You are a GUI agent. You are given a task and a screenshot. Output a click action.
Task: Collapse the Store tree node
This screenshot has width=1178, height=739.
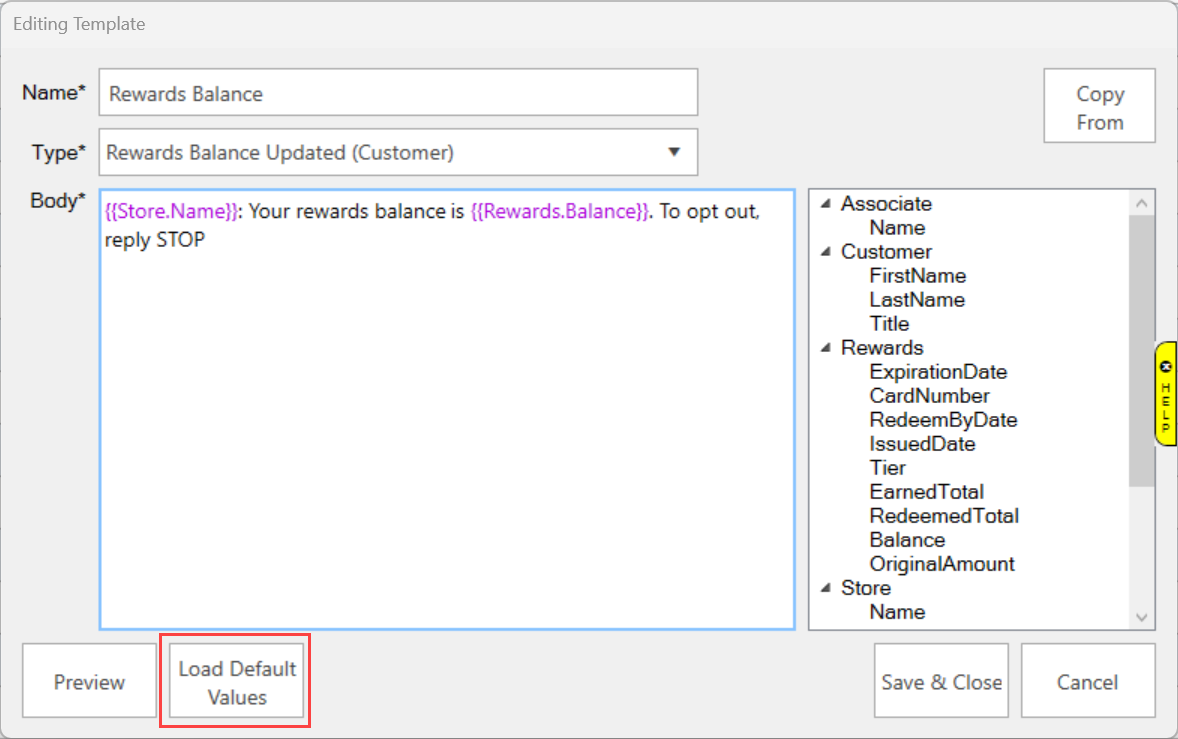pyautogui.click(x=826, y=588)
